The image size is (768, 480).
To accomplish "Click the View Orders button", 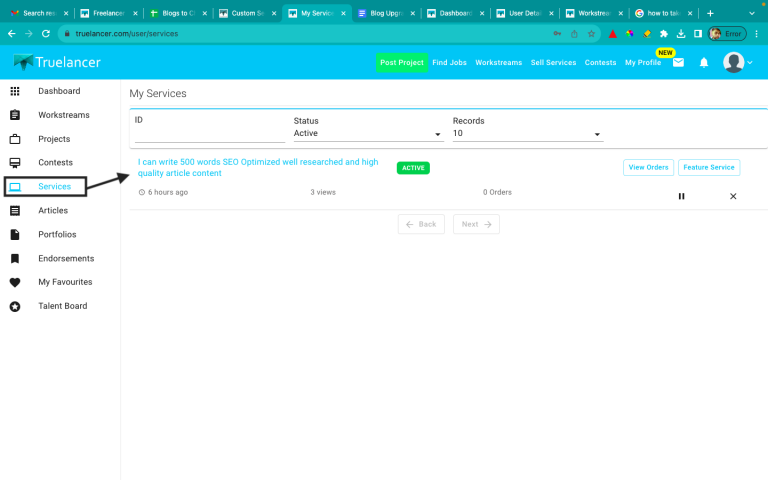I will pos(648,167).
